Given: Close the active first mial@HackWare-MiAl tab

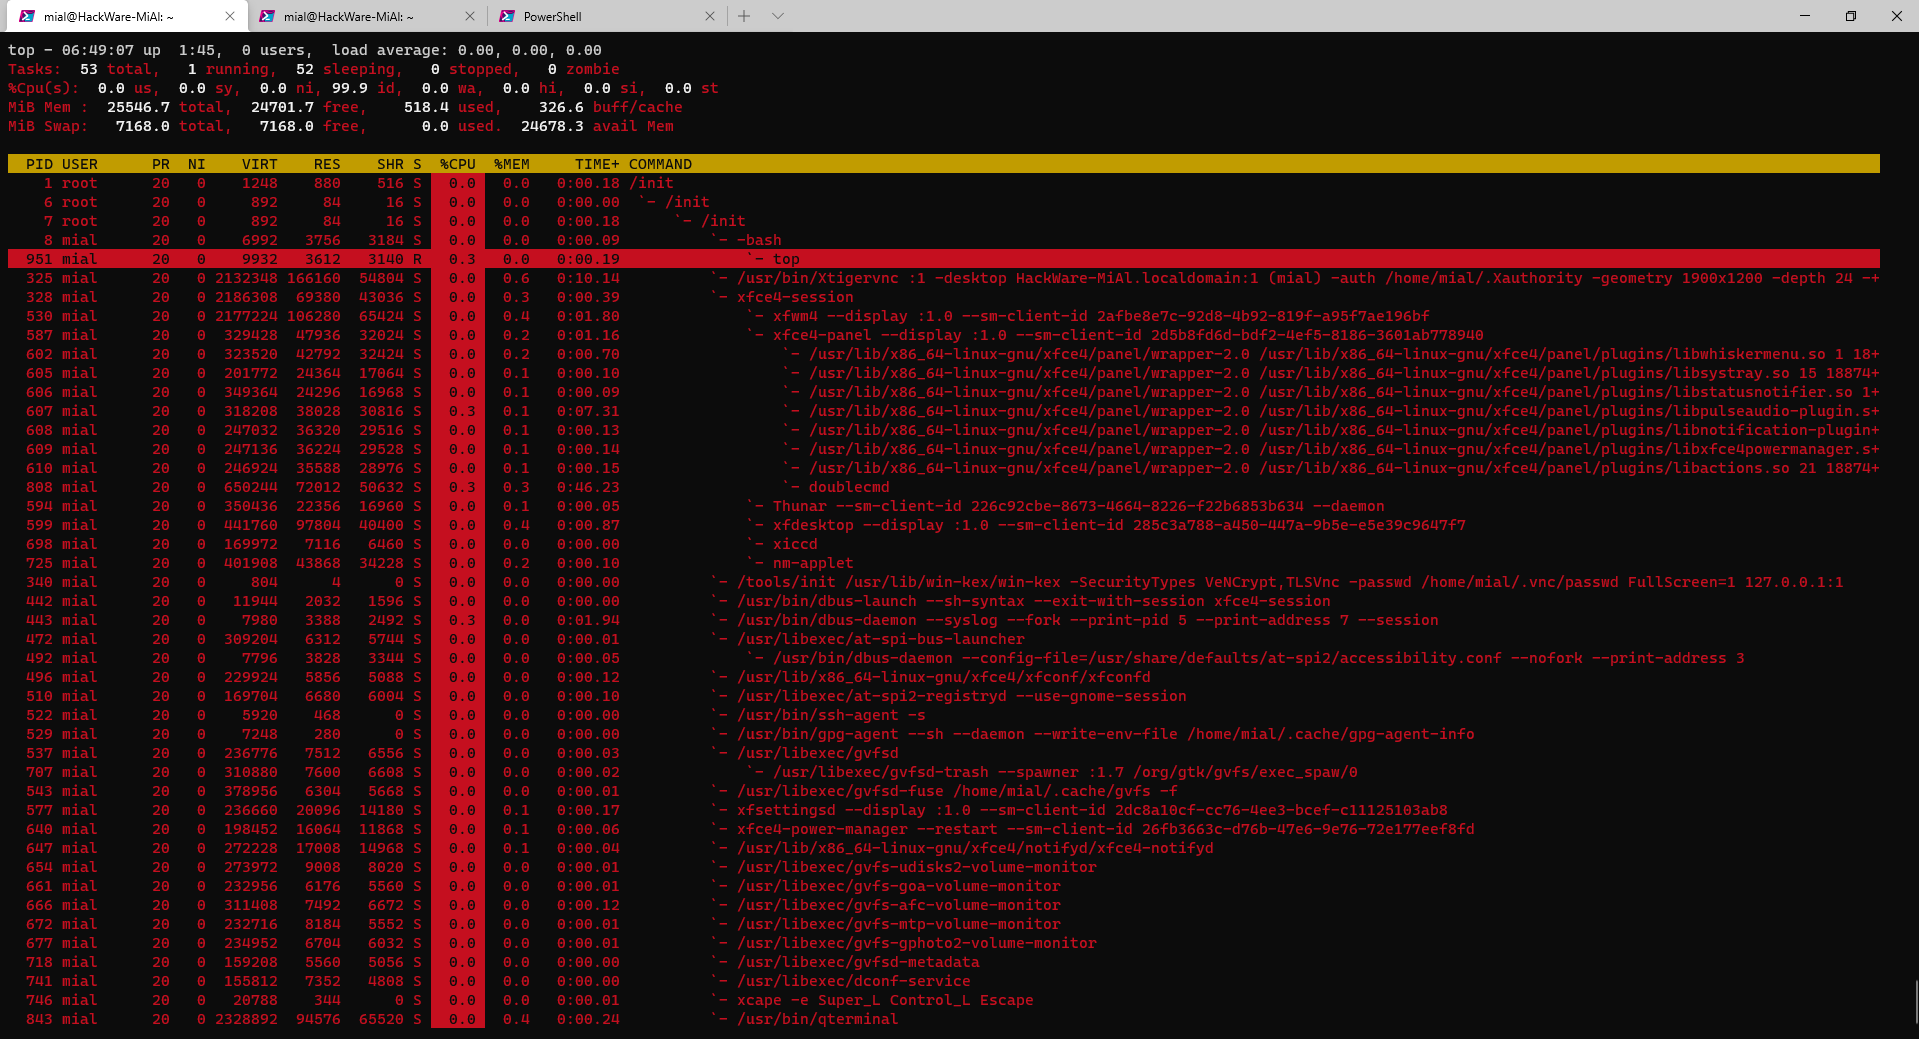Looking at the screenshot, I should 230,16.
